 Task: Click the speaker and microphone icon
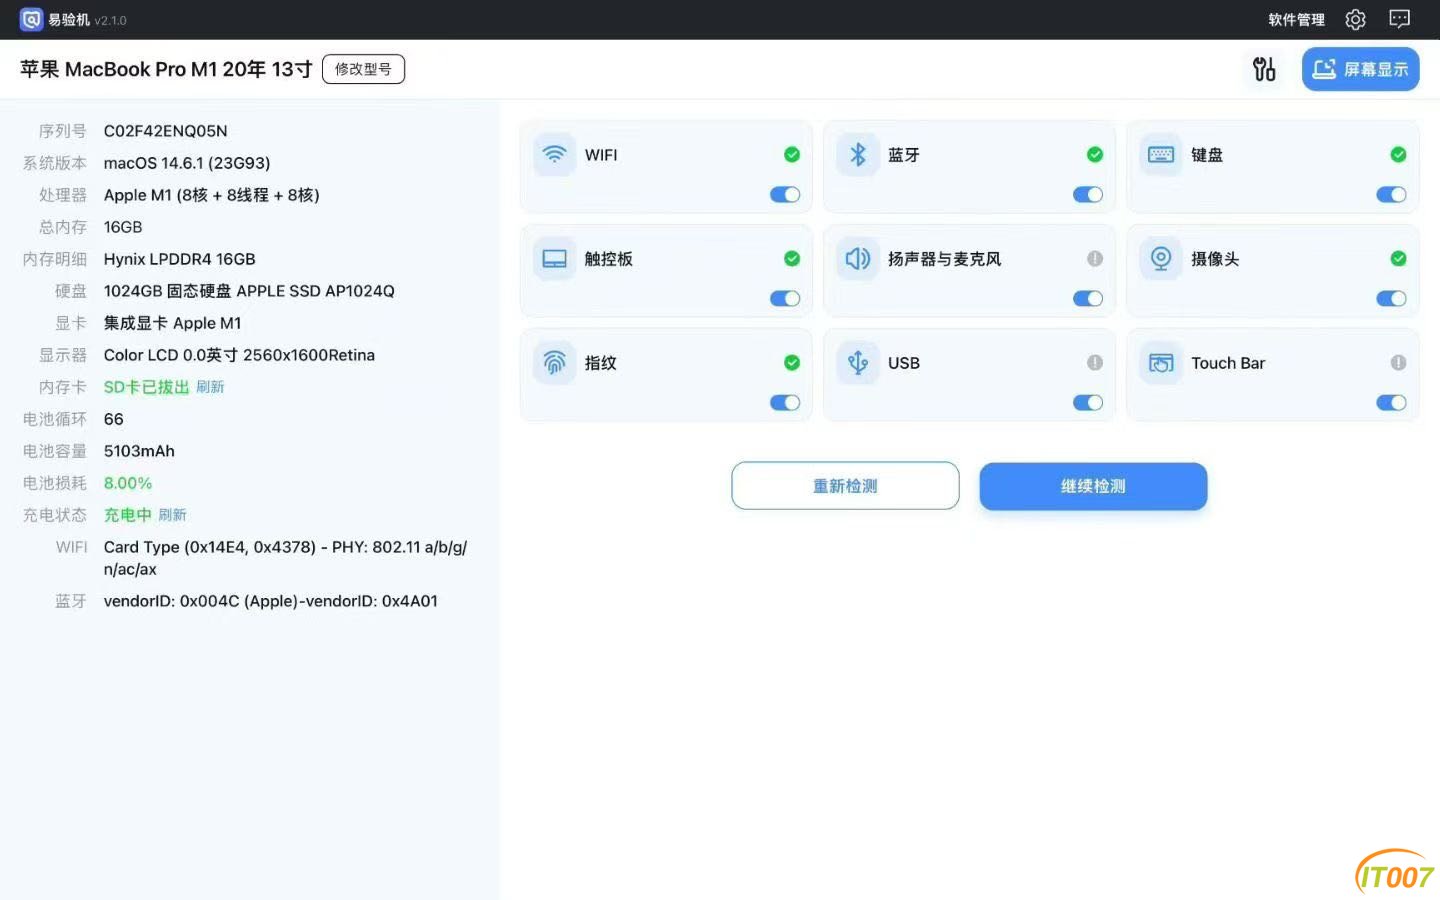coord(857,259)
